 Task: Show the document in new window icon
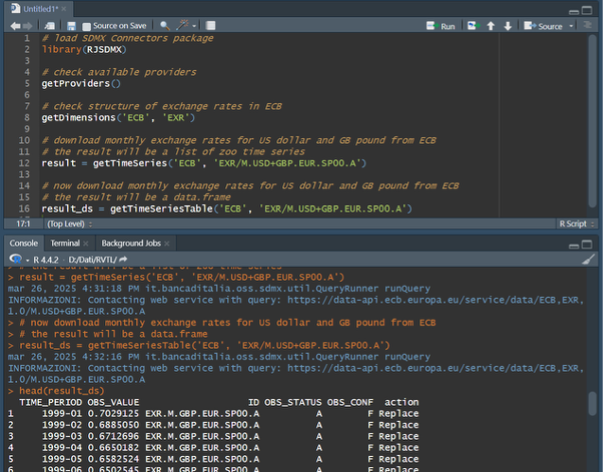tap(49, 25)
